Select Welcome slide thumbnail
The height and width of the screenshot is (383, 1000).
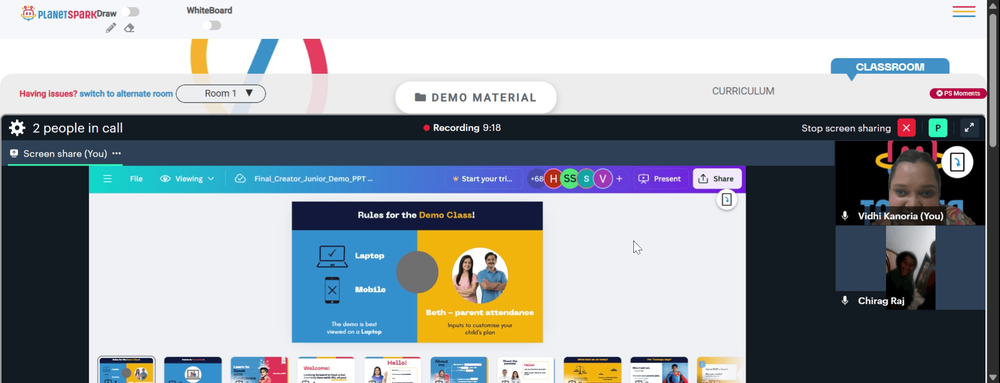326,370
